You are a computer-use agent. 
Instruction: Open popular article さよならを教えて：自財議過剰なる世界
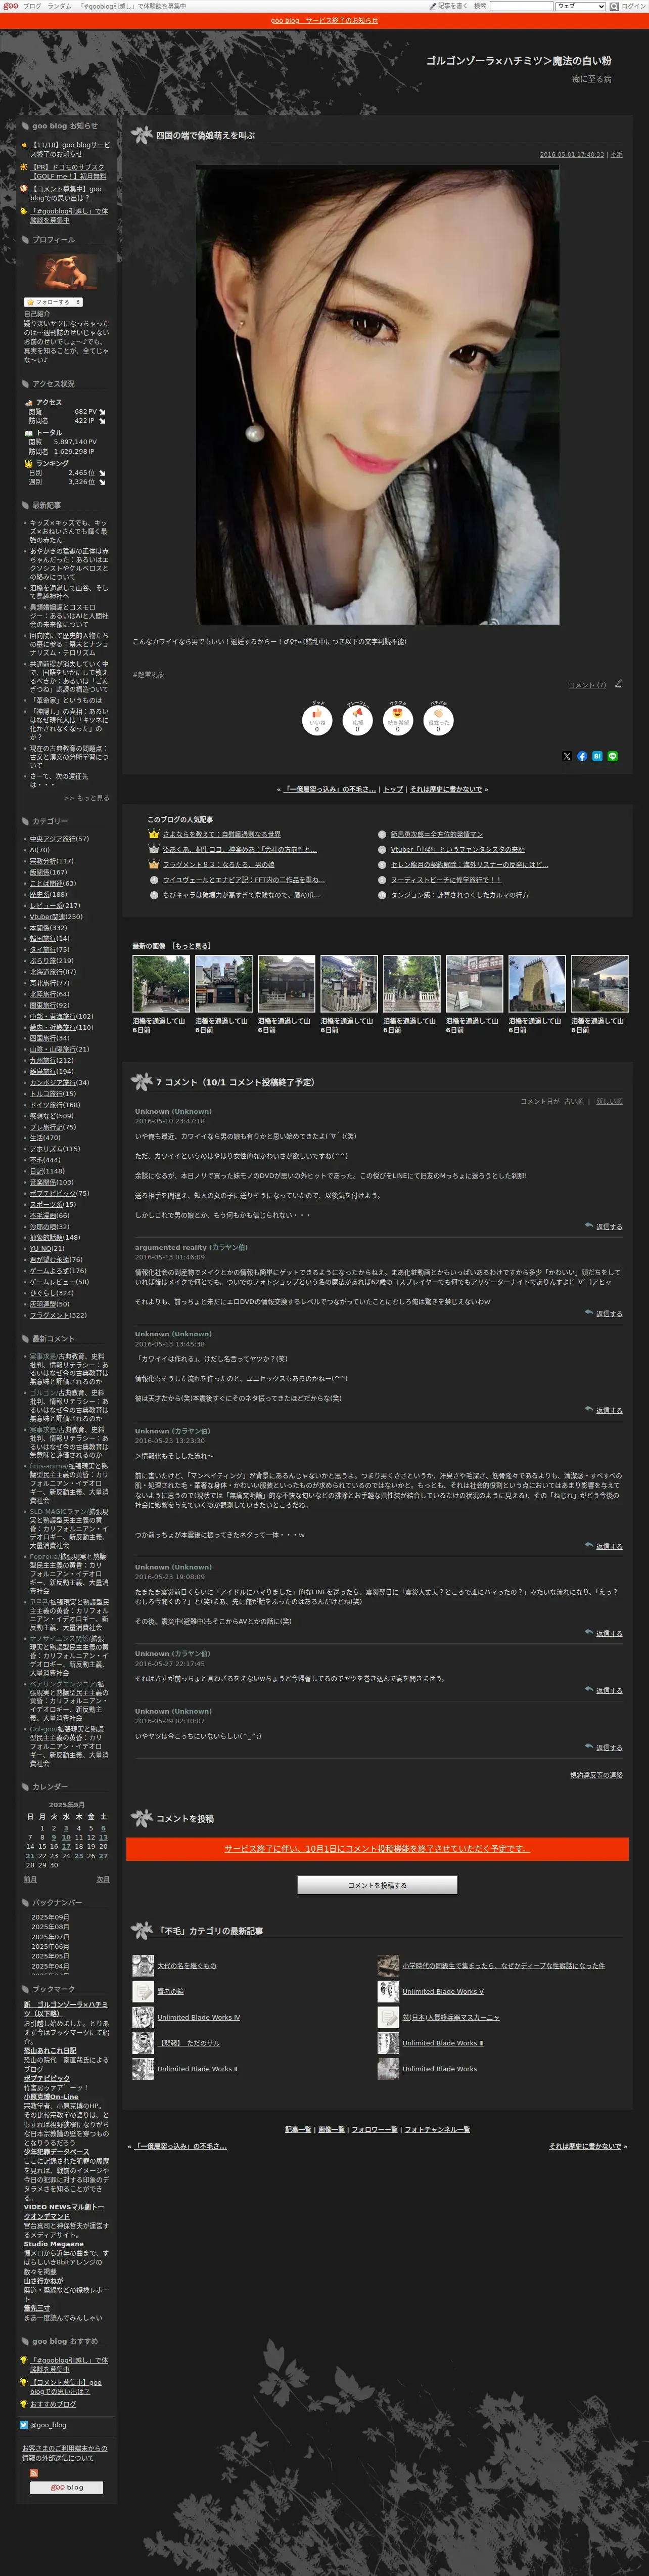[x=221, y=834]
